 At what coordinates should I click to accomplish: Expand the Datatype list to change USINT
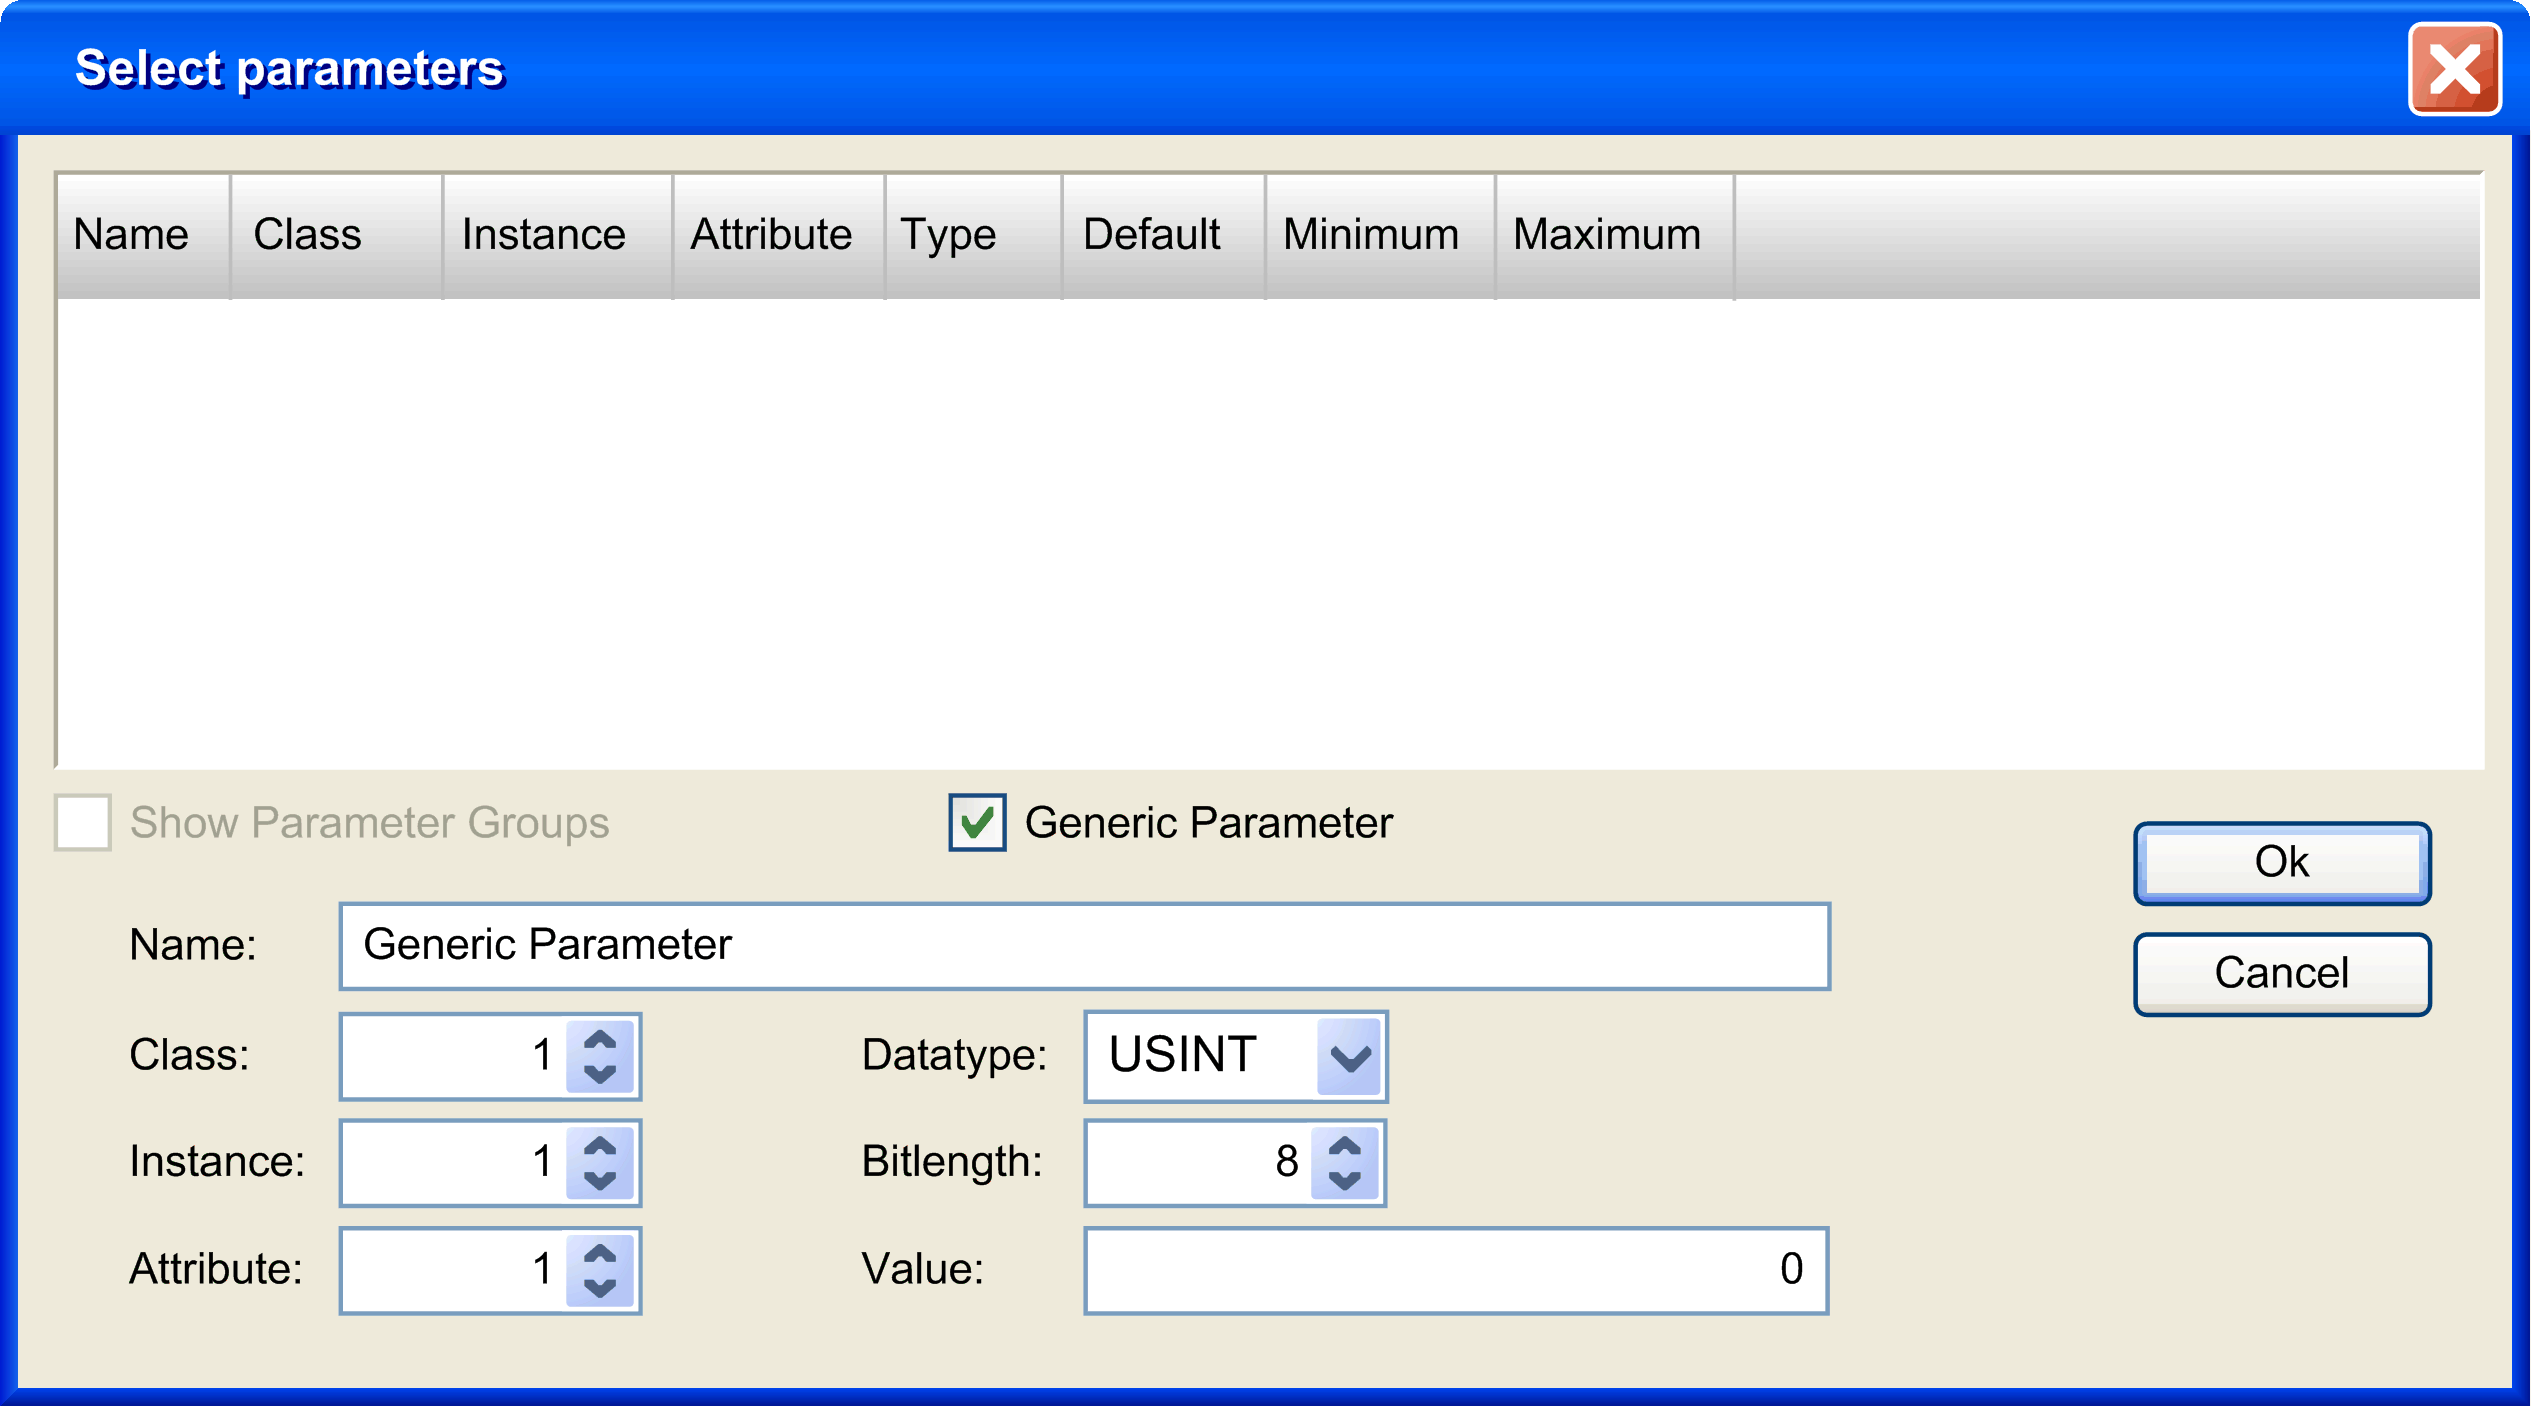pos(1350,1057)
